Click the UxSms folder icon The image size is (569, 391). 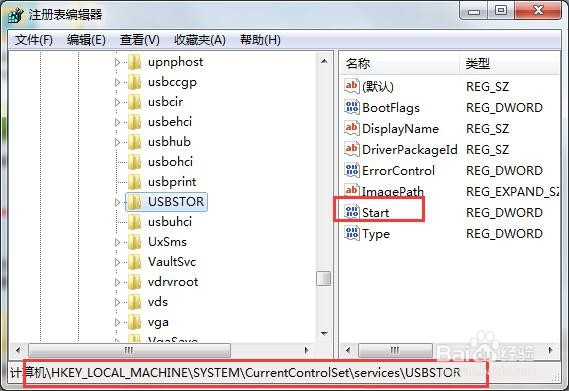[x=135, y=242]
